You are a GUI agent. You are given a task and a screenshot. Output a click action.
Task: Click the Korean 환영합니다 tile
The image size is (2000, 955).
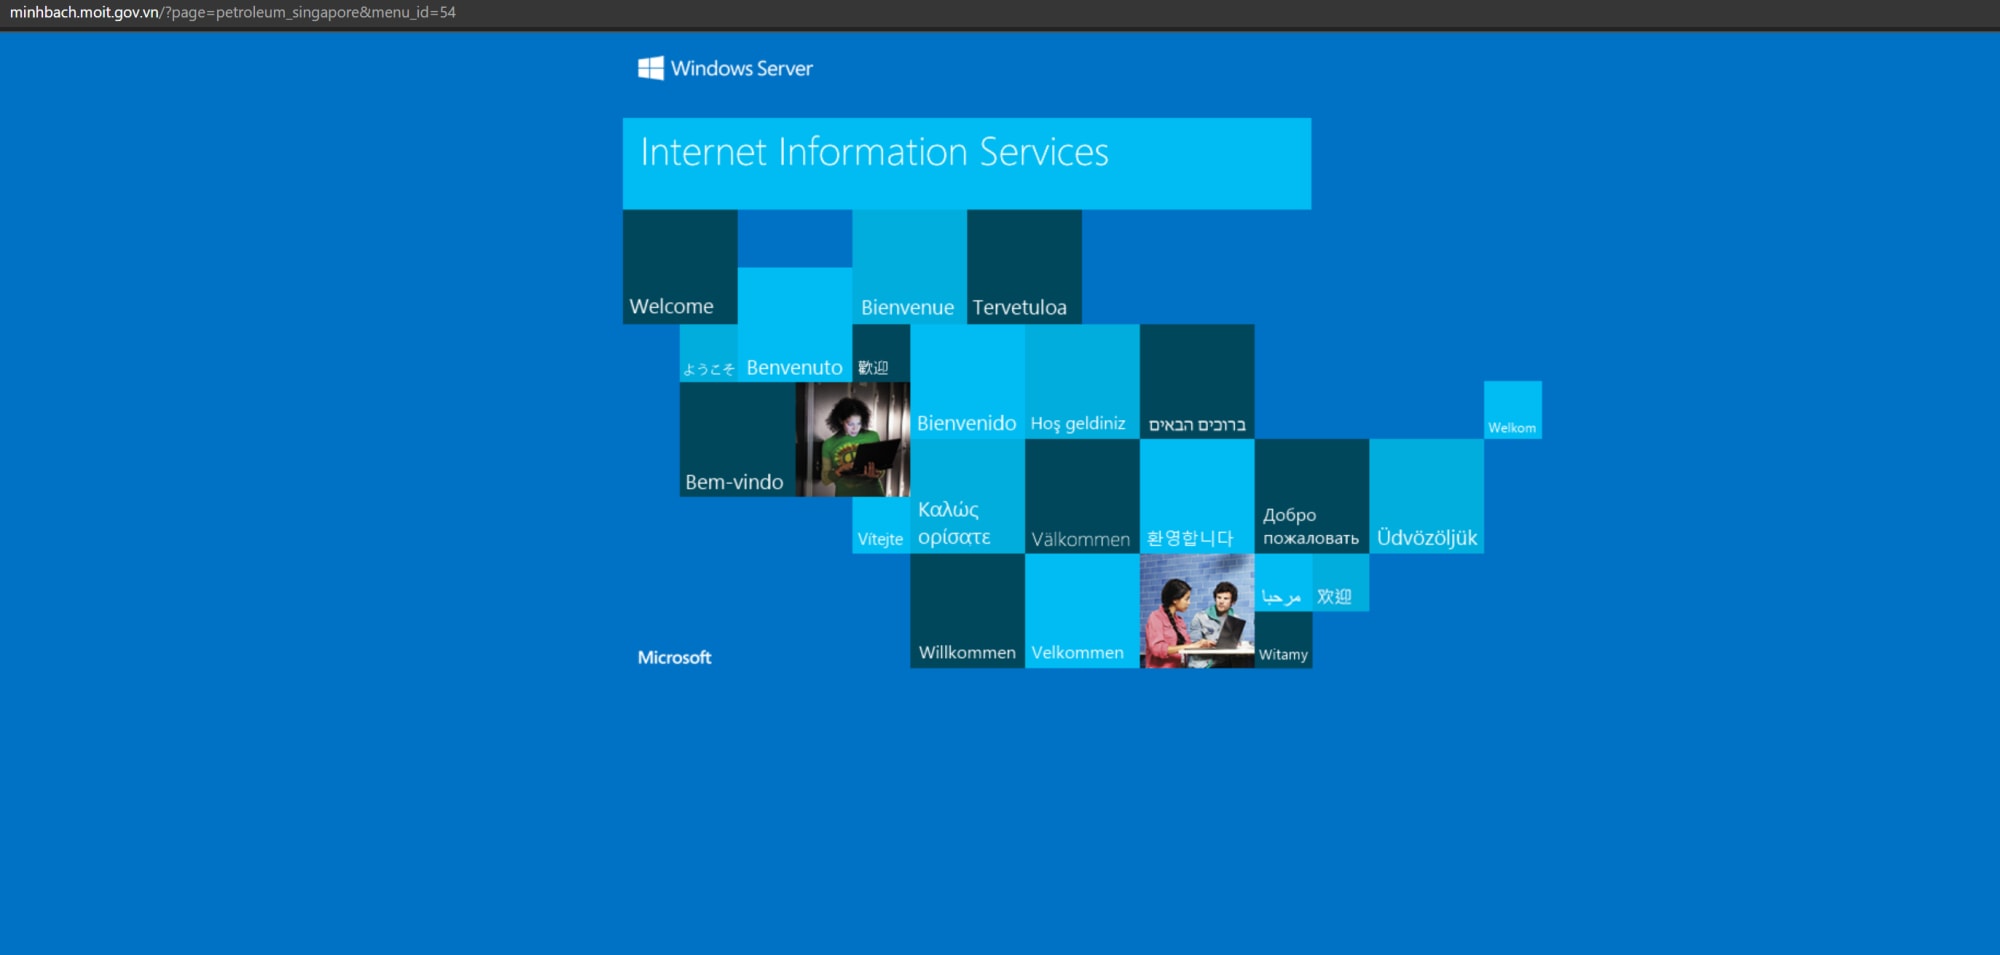1197,496
